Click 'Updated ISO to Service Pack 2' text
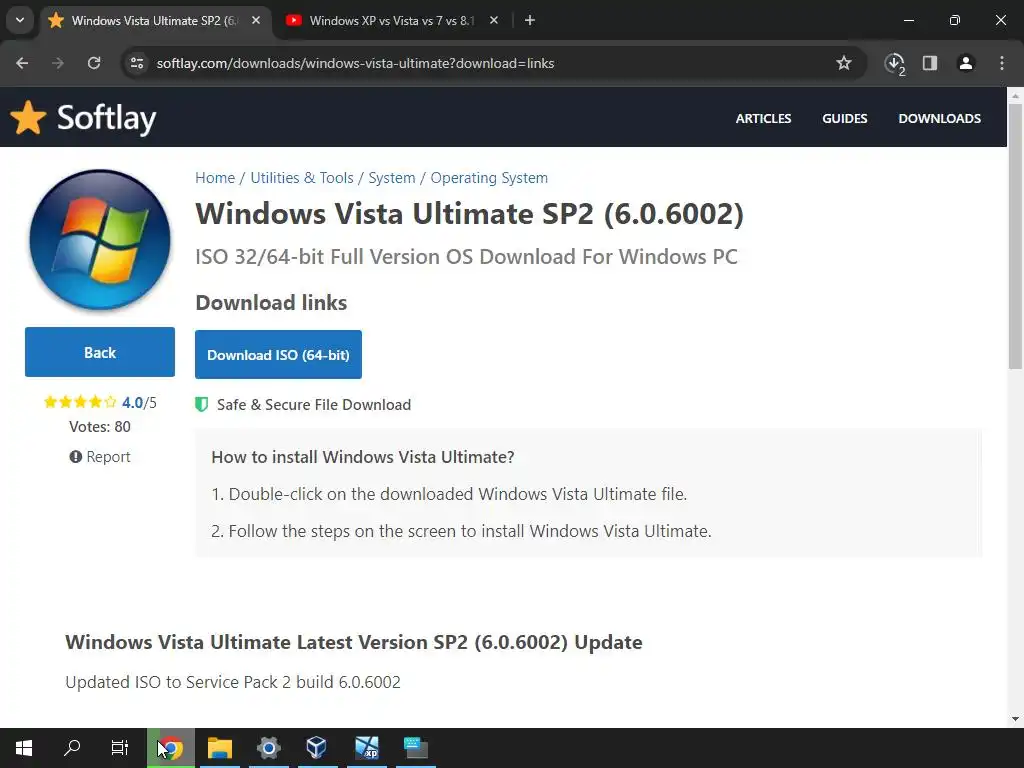 232,682
